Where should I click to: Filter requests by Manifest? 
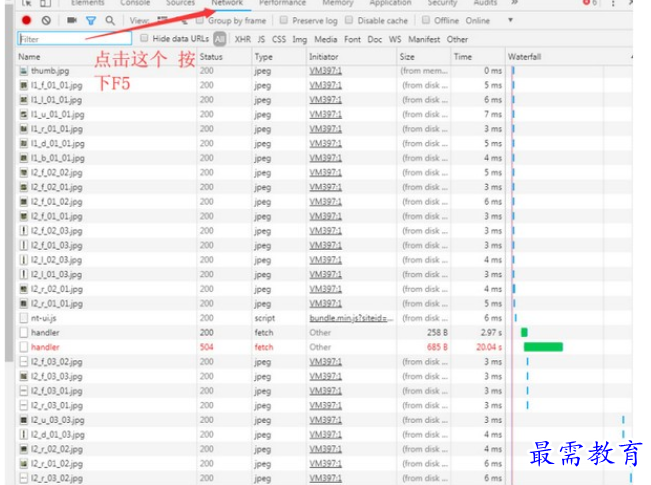[x=424, y=39]
